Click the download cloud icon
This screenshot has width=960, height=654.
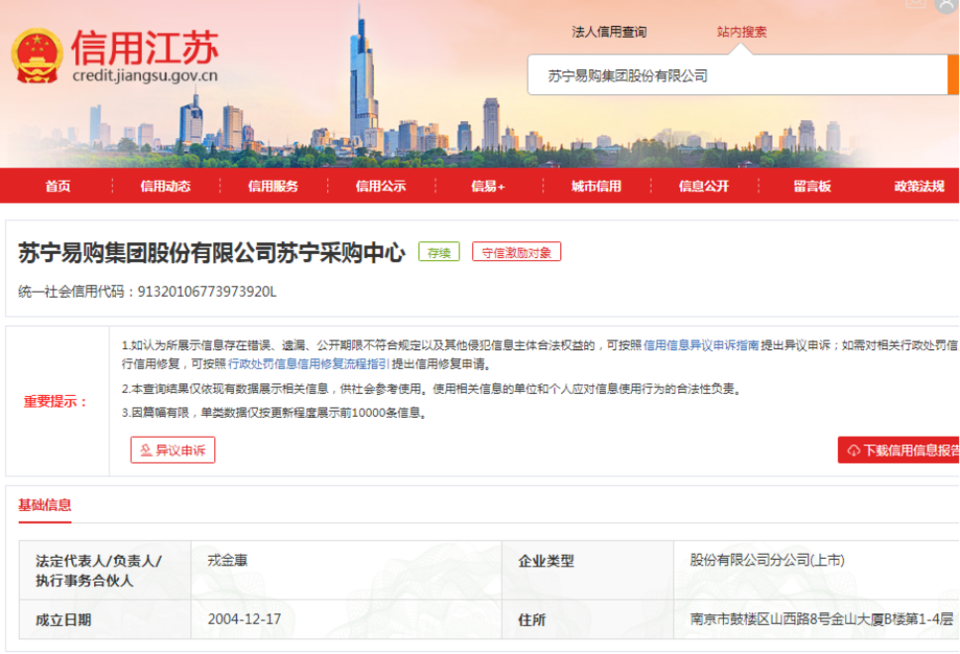(x=853, y=451)
